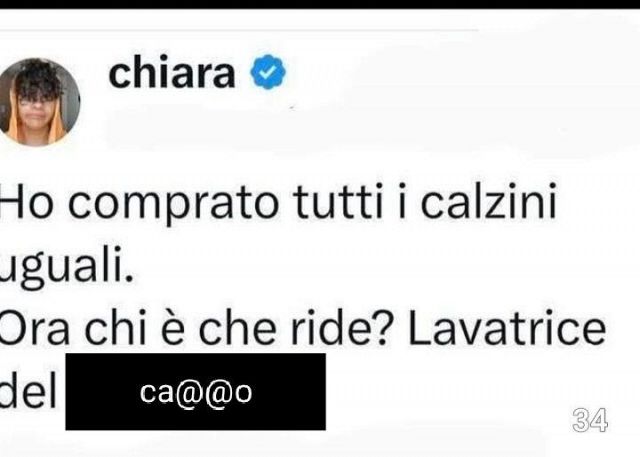Click the word uguali

click(x=65, y=268)
